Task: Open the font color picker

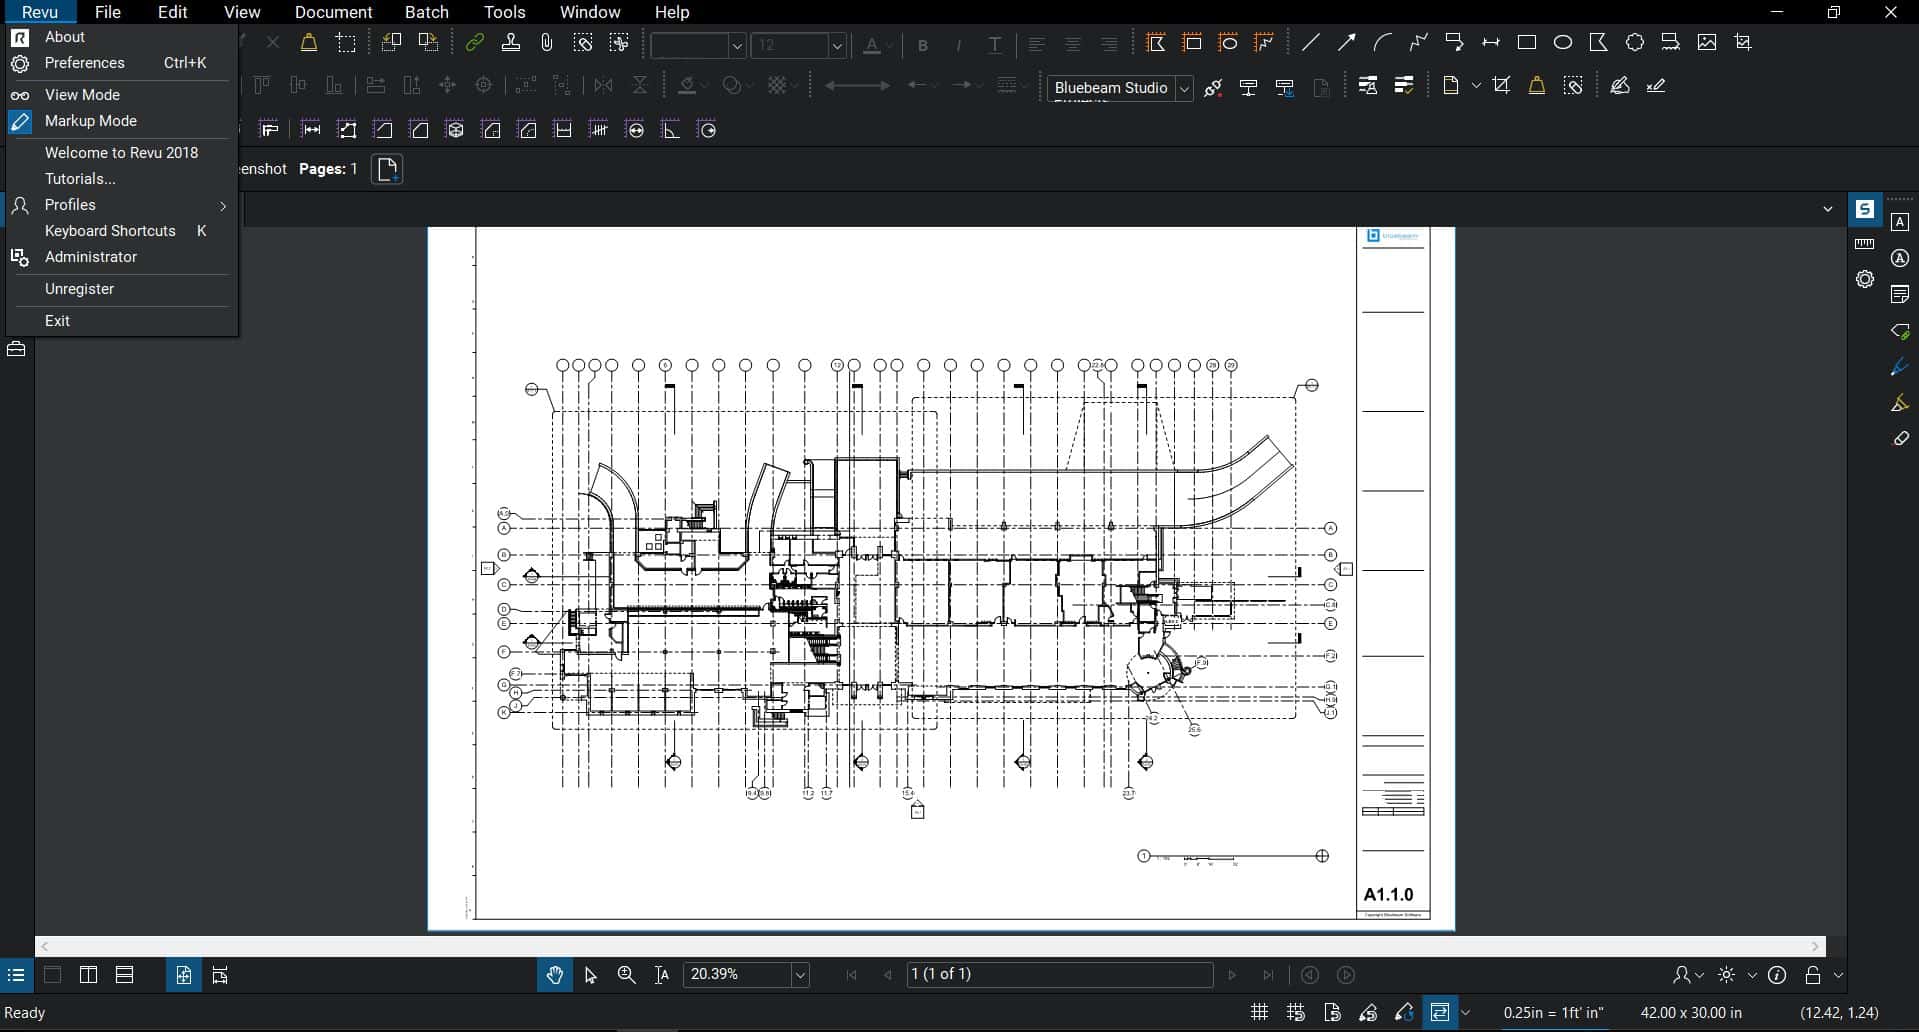Action: 873,44
